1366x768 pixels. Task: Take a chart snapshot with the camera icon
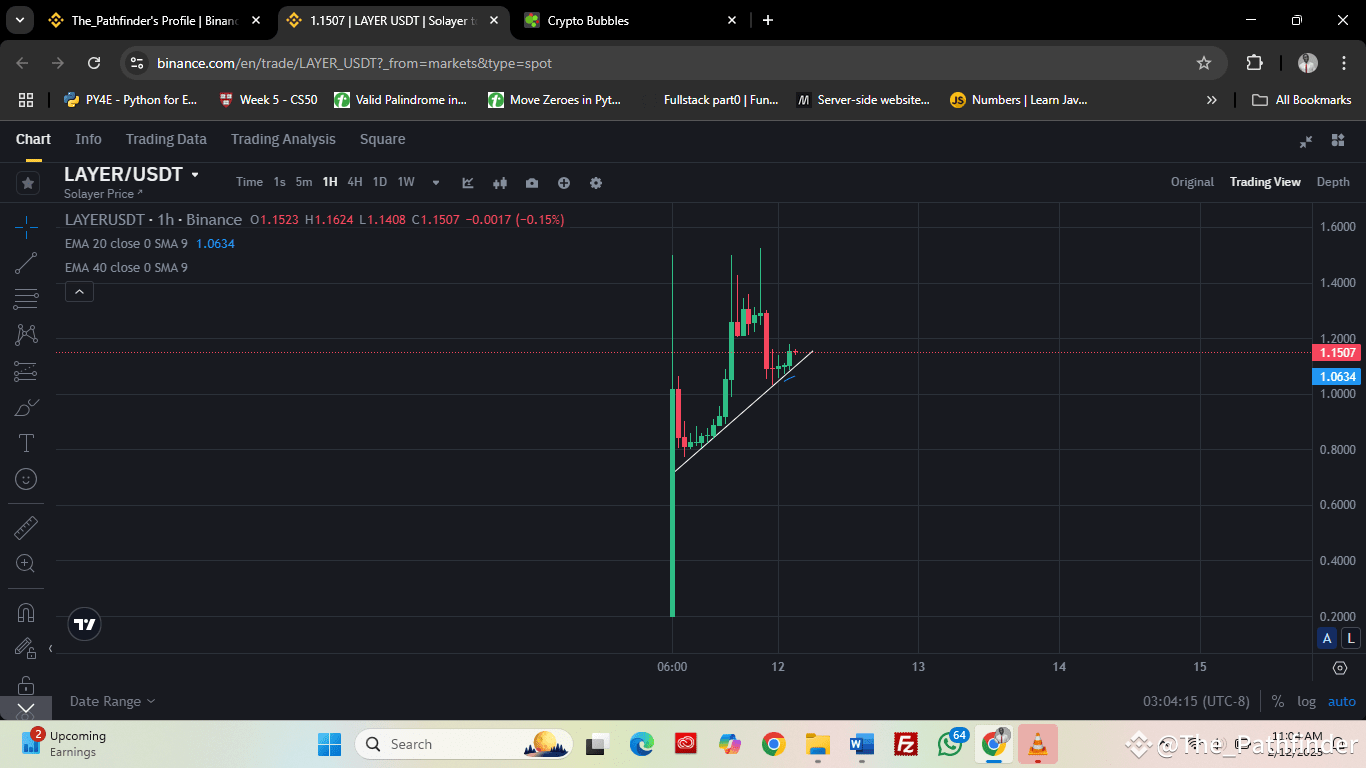click(531, 183)
